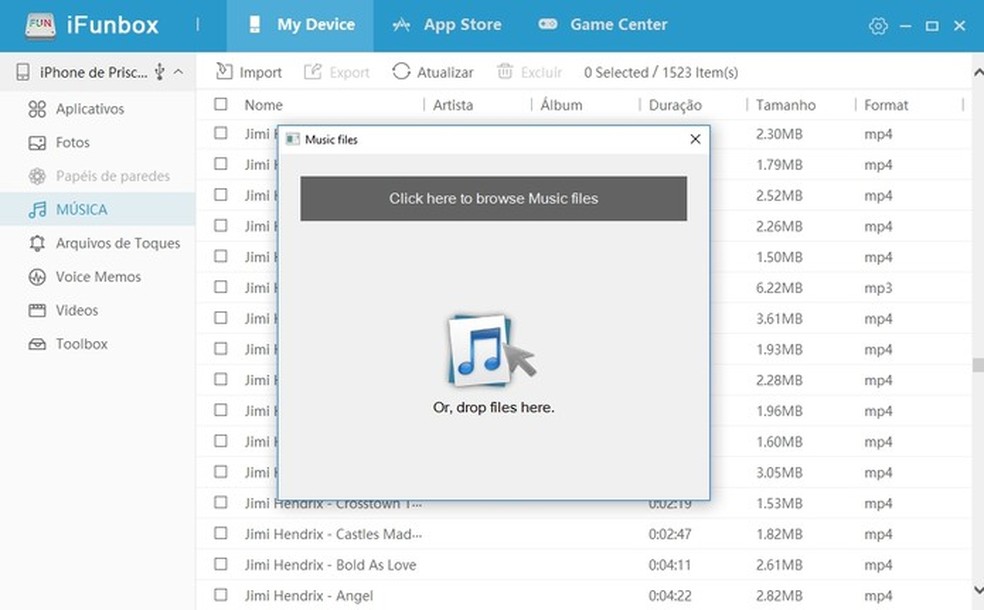Select Jimi Hendrix - Bold As Love name
The height and width of the screenshot is (610, 984).
coord(330,565)
